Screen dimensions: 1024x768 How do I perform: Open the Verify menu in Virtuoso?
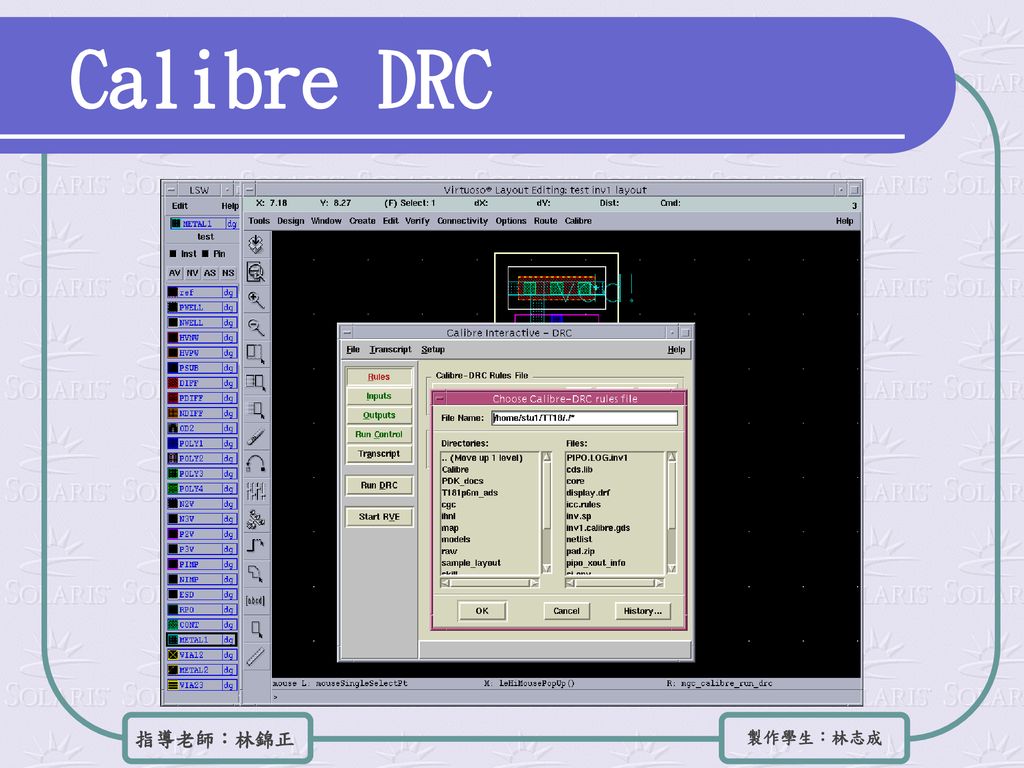417,221
